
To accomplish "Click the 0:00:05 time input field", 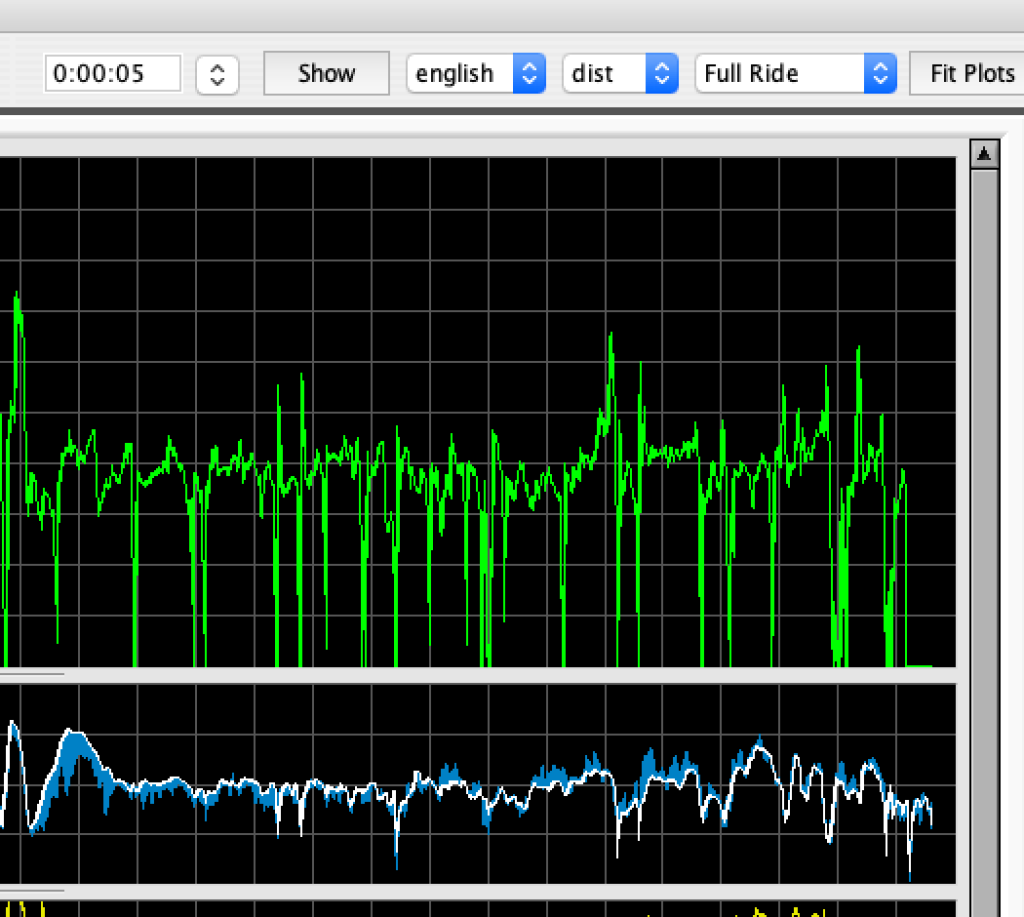I will click(x=113, y=73).
